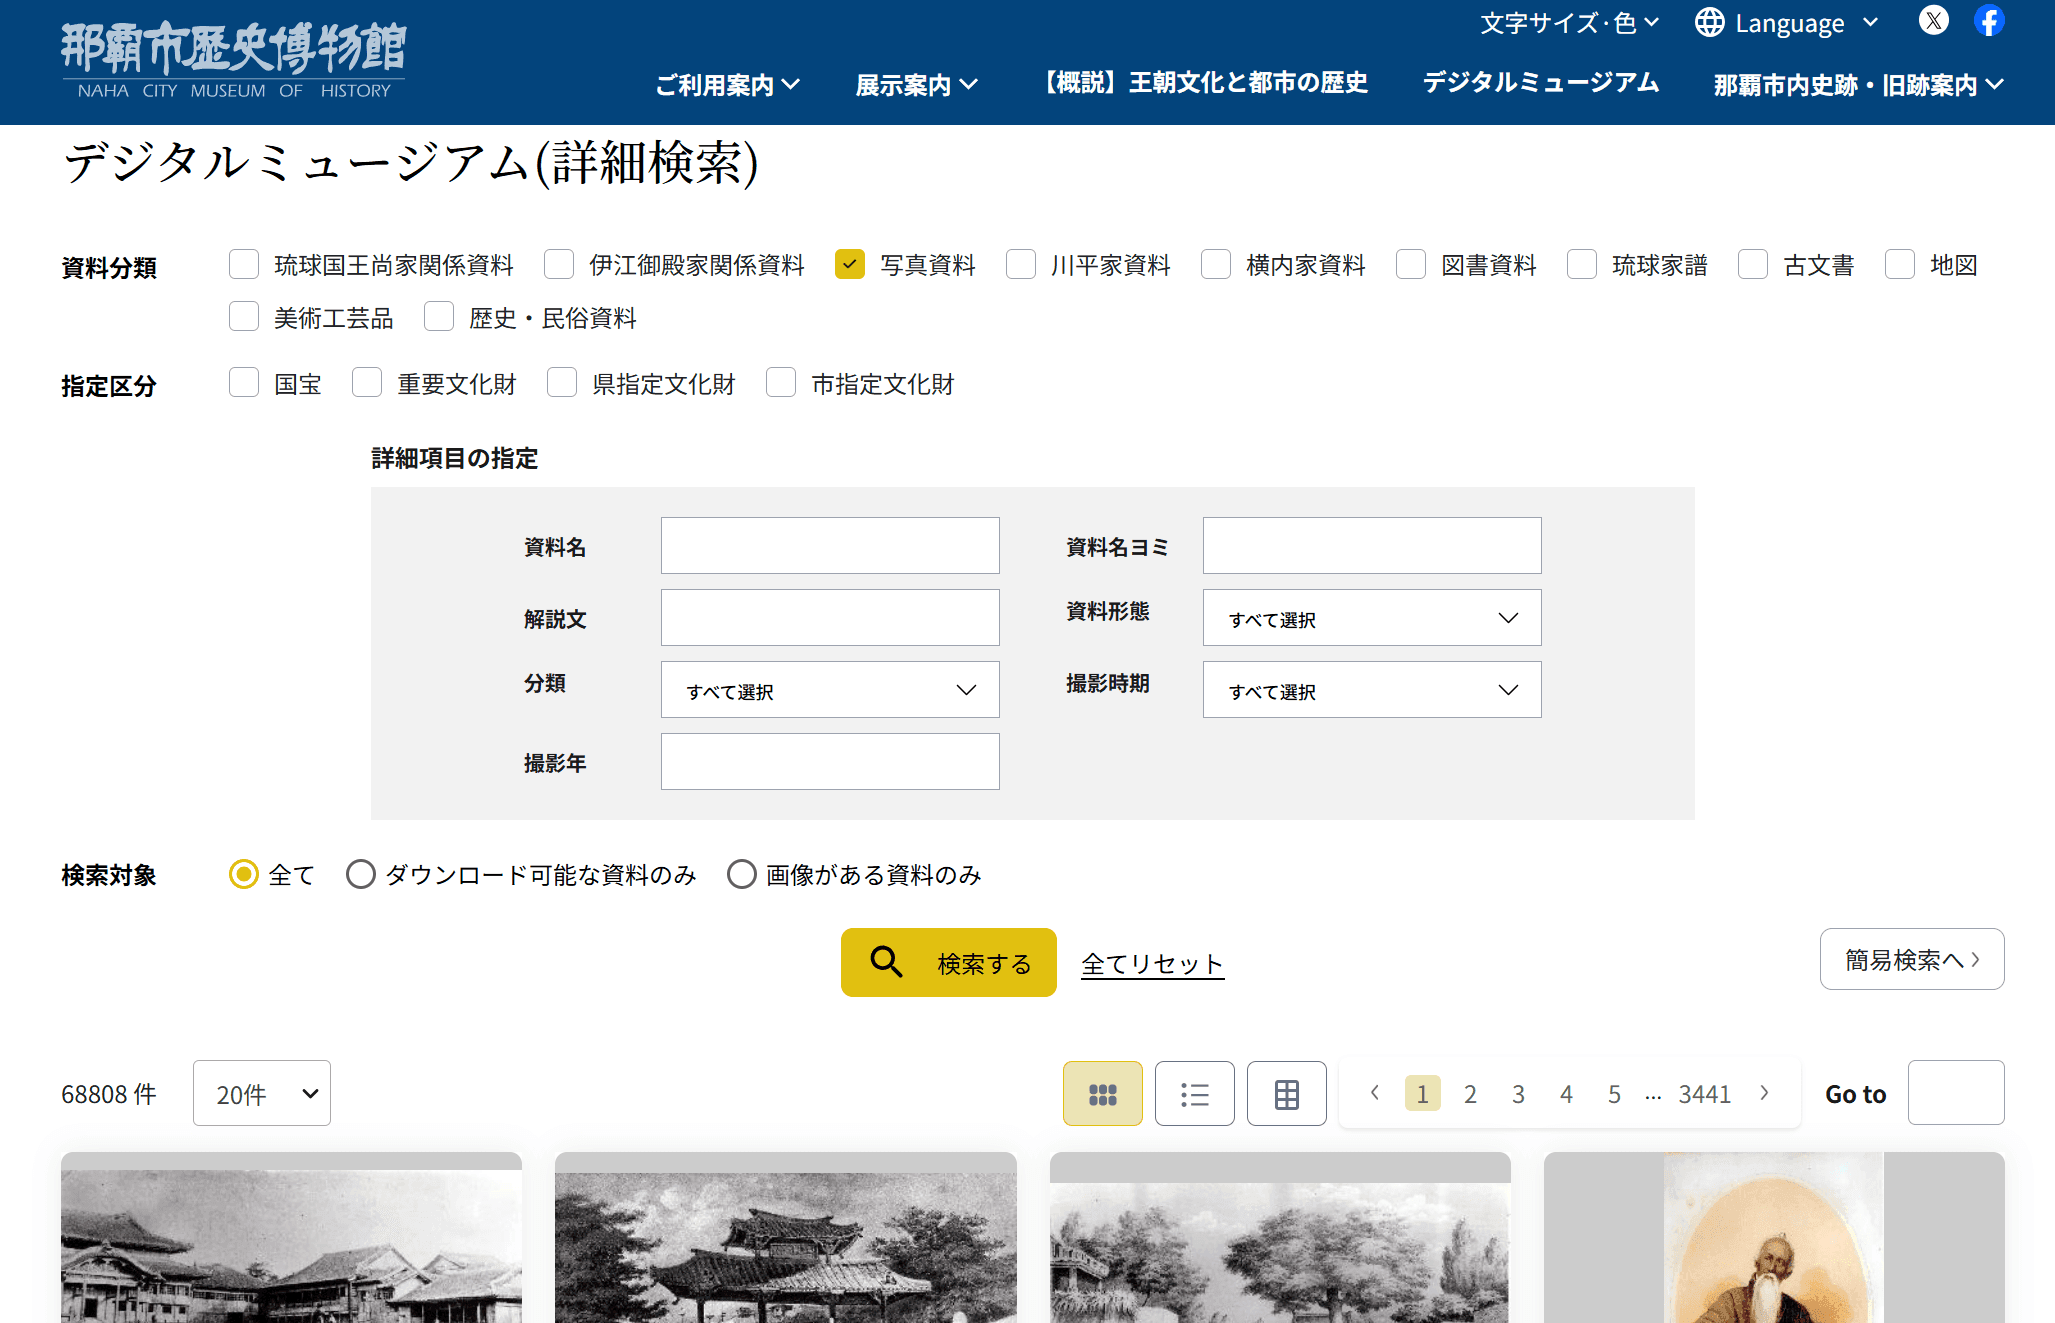
Task: Select 全て radio button
Action: pos(244,875)
